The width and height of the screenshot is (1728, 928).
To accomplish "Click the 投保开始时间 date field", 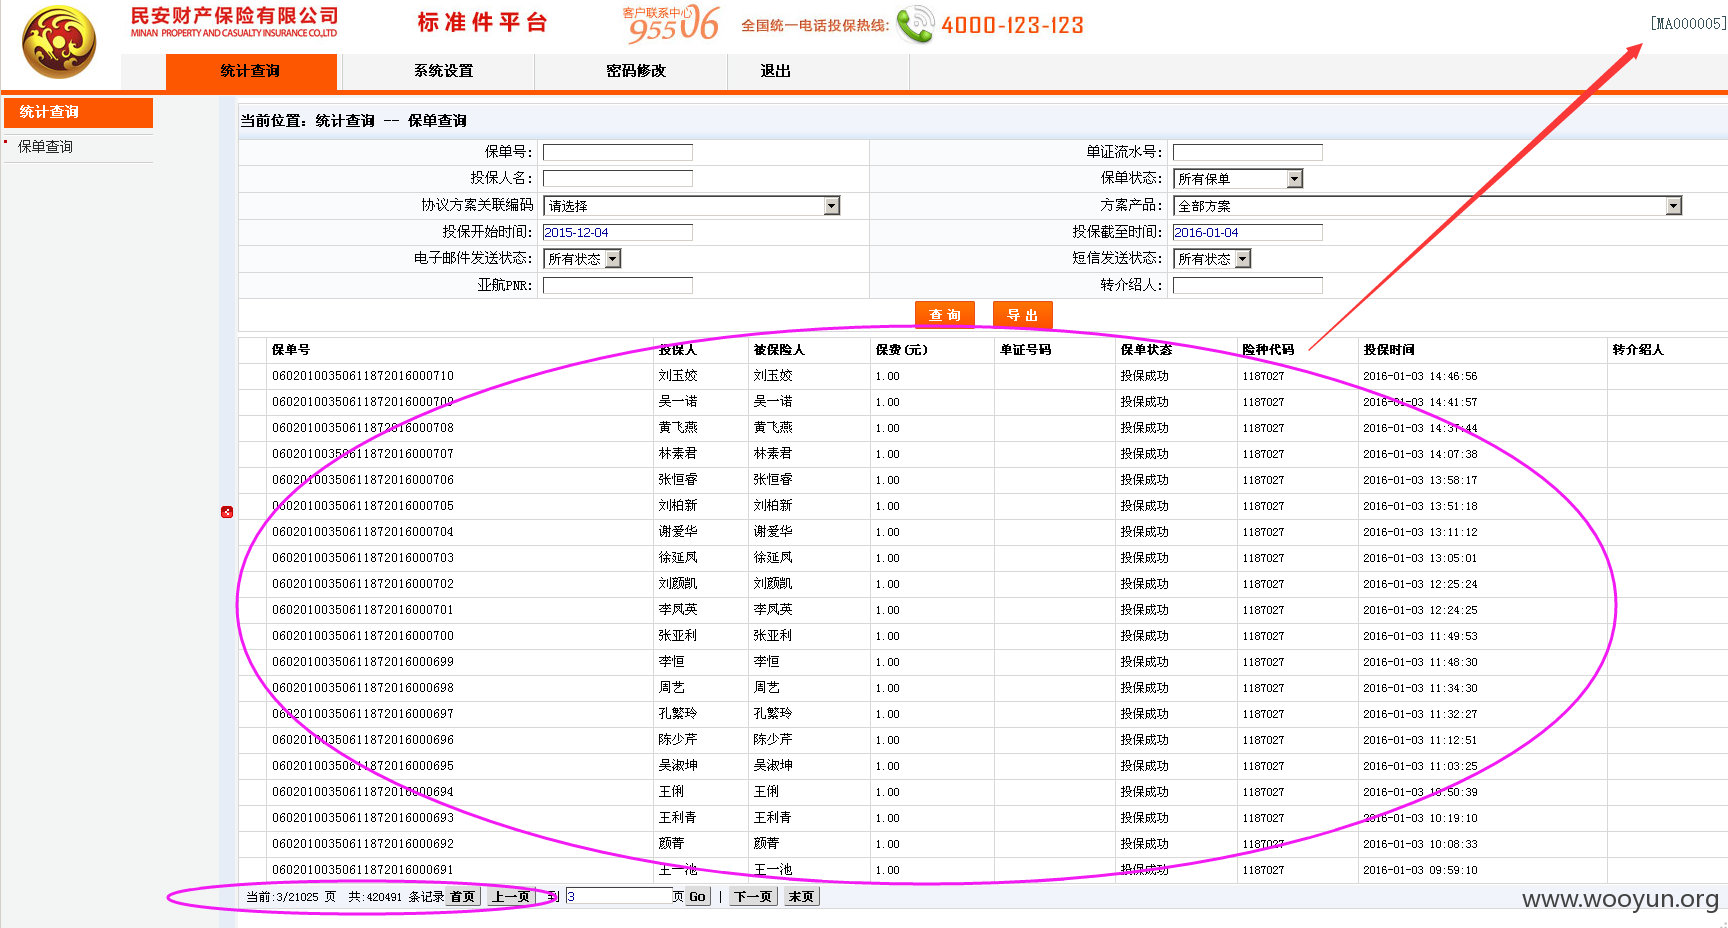I will [x=618, y=232].
